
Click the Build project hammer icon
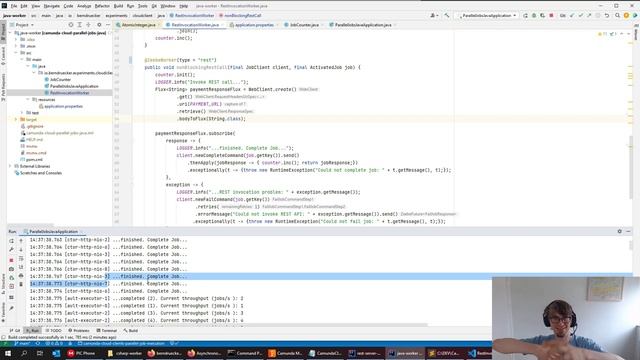click(x=447, y=16)
